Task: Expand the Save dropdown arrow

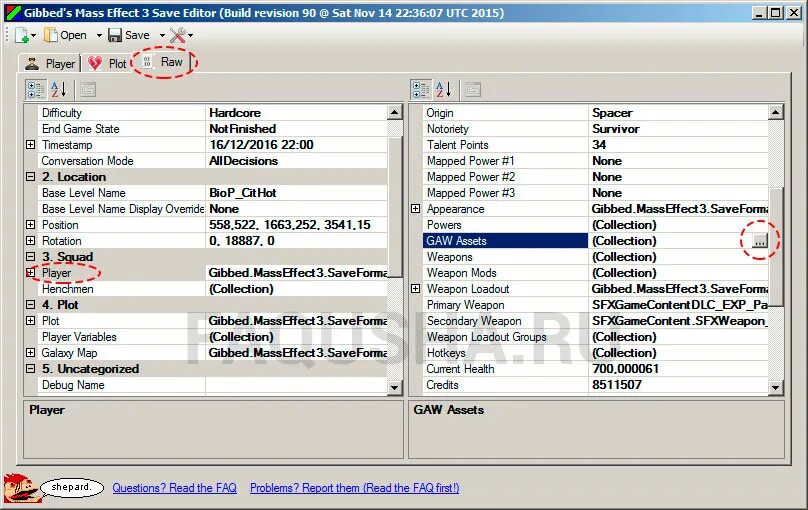Action: point(162,36)
